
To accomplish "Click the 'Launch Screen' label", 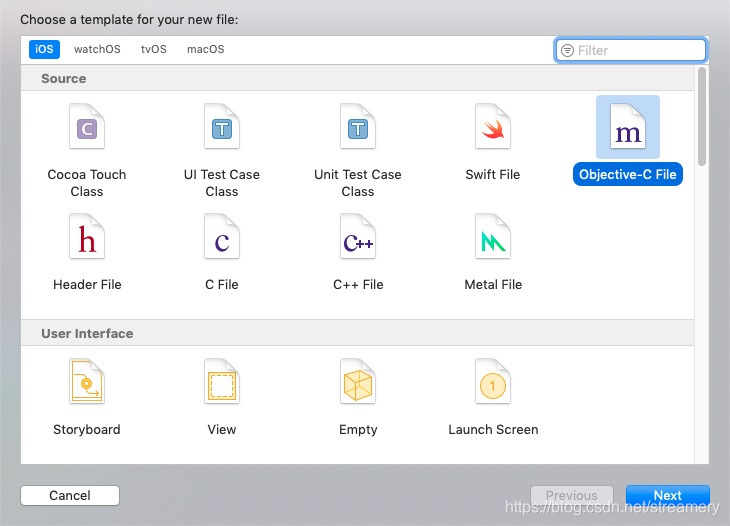I will (493, 429).
